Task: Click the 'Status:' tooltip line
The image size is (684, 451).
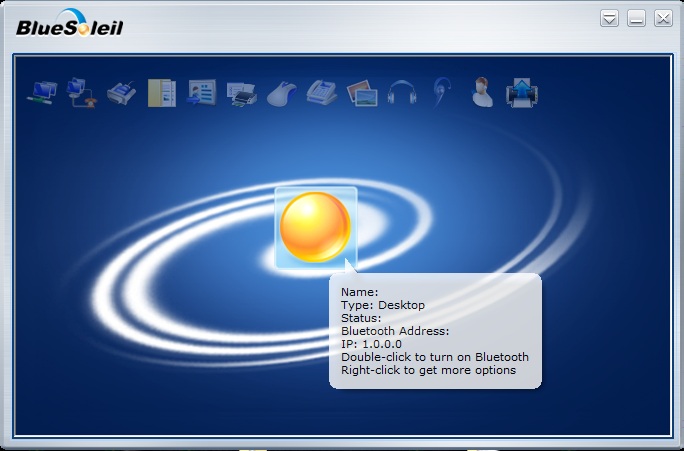Action: (361, 318)
